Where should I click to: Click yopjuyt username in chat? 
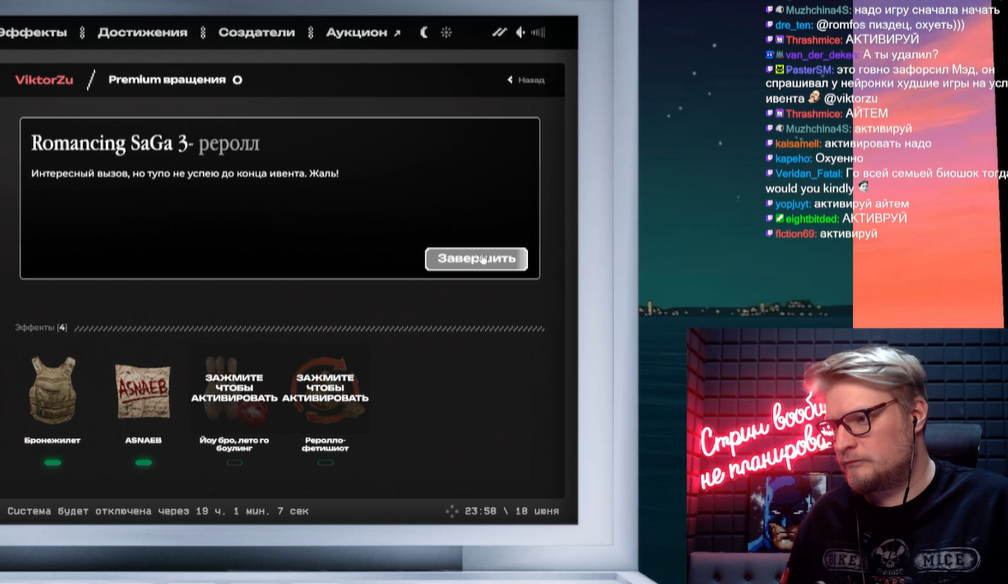(793, 204)
